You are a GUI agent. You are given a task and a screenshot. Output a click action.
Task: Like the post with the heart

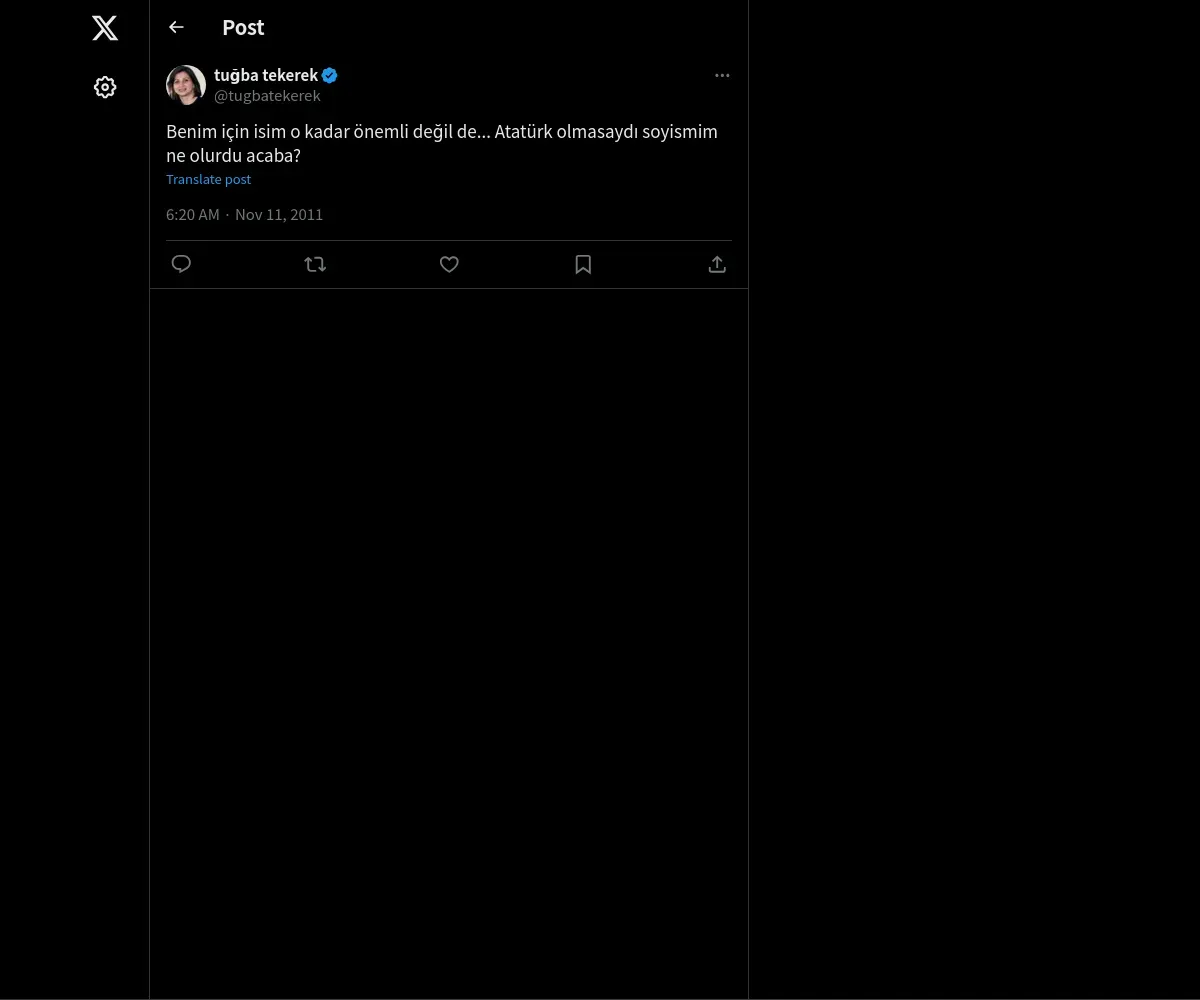point(449,264)
